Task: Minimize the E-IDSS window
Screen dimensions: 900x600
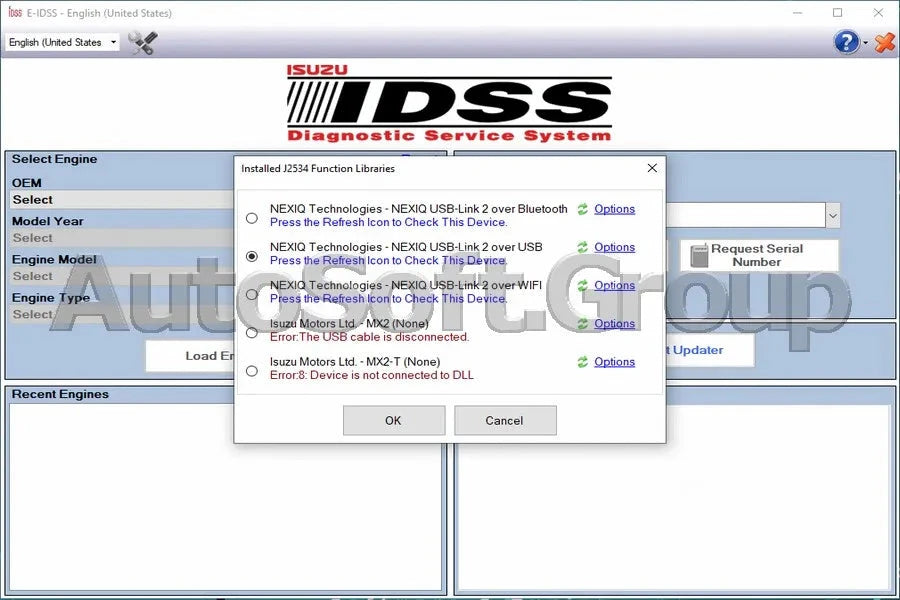Action: [x=797, y=13]
